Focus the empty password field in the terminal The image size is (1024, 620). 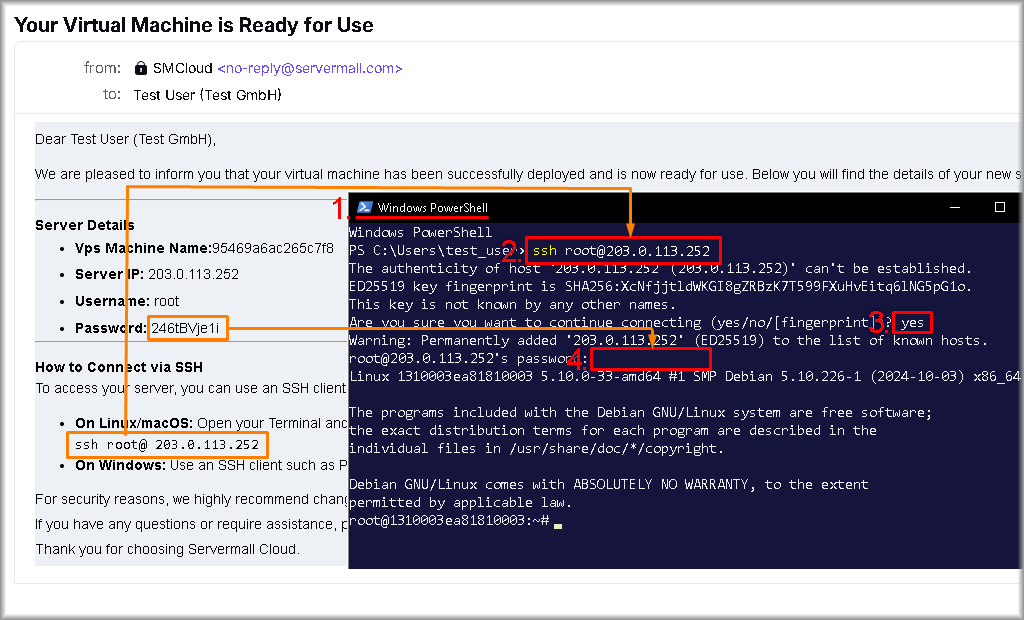pos(650,359)
